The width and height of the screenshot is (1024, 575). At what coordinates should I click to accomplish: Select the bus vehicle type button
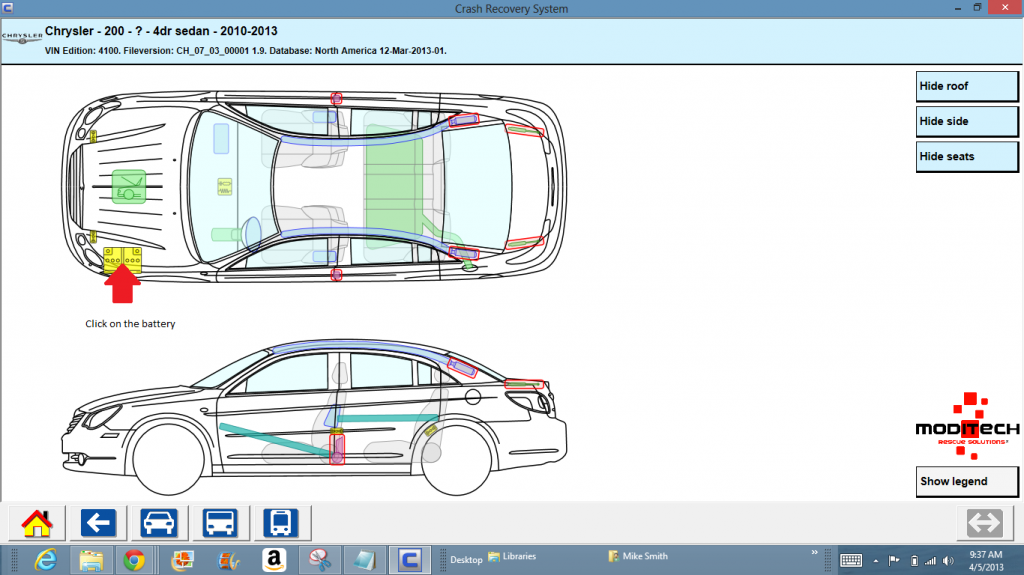tap(281, 523)
